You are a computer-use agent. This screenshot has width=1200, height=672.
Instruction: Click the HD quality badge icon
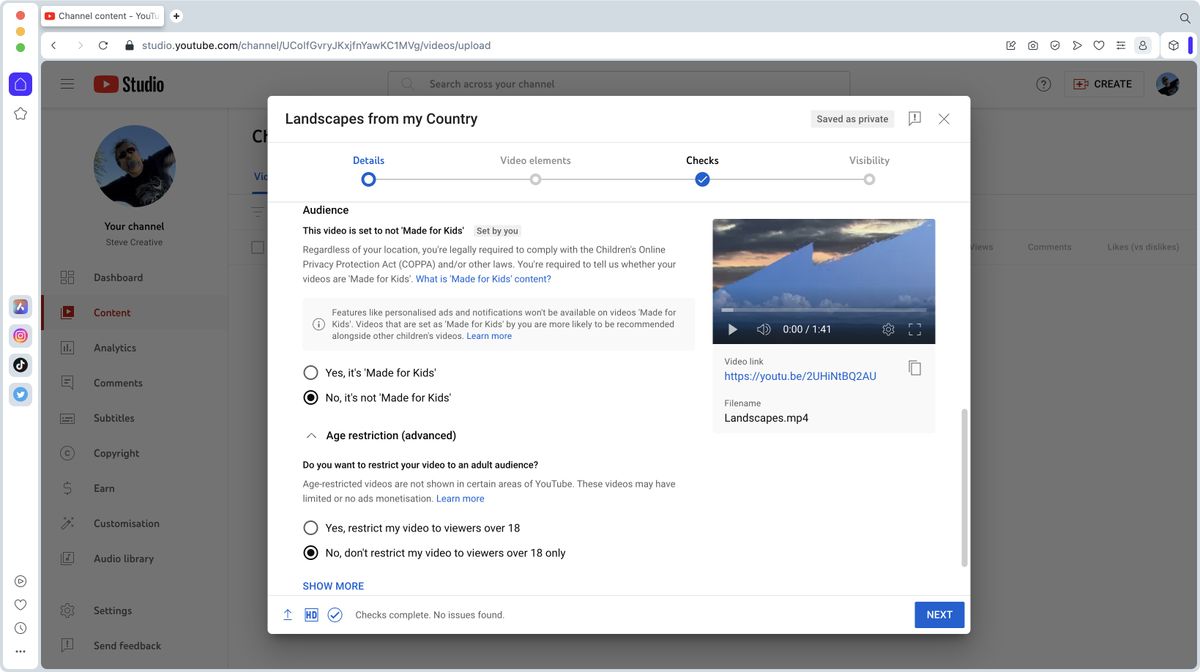pyautogui.click(x=311, y=614)
